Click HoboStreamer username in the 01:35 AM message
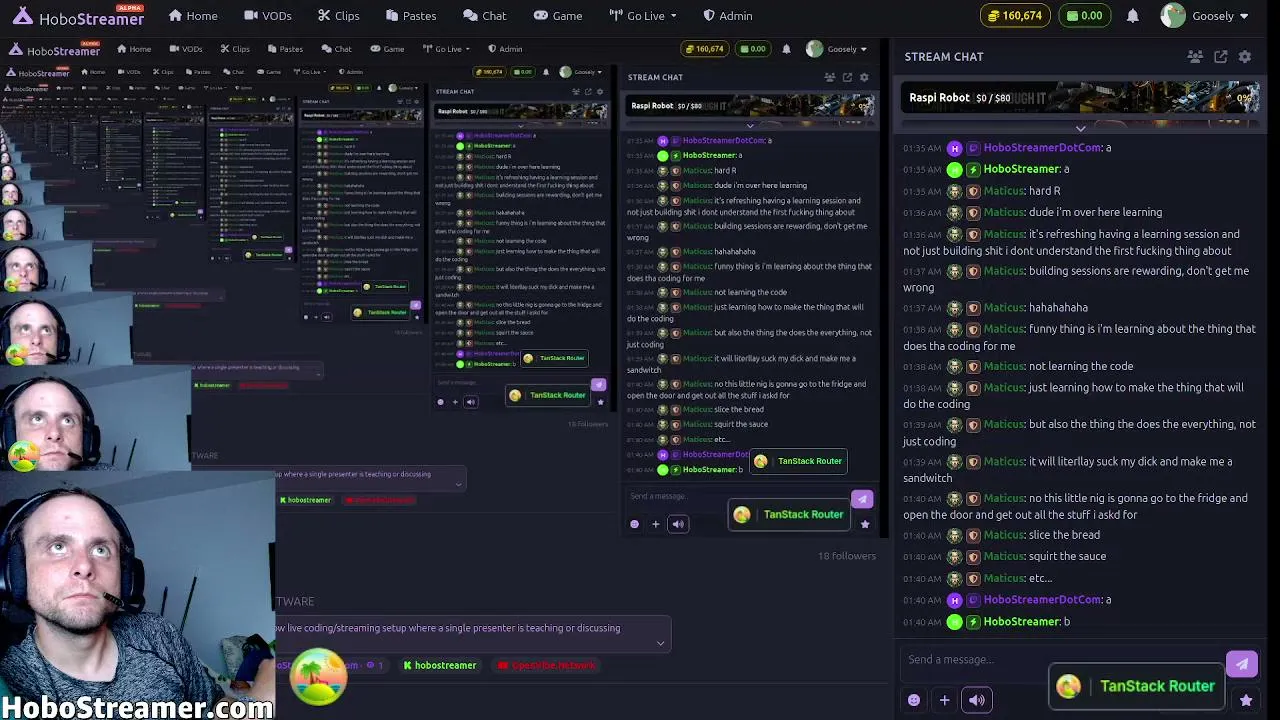 [x=1022, y=169]
